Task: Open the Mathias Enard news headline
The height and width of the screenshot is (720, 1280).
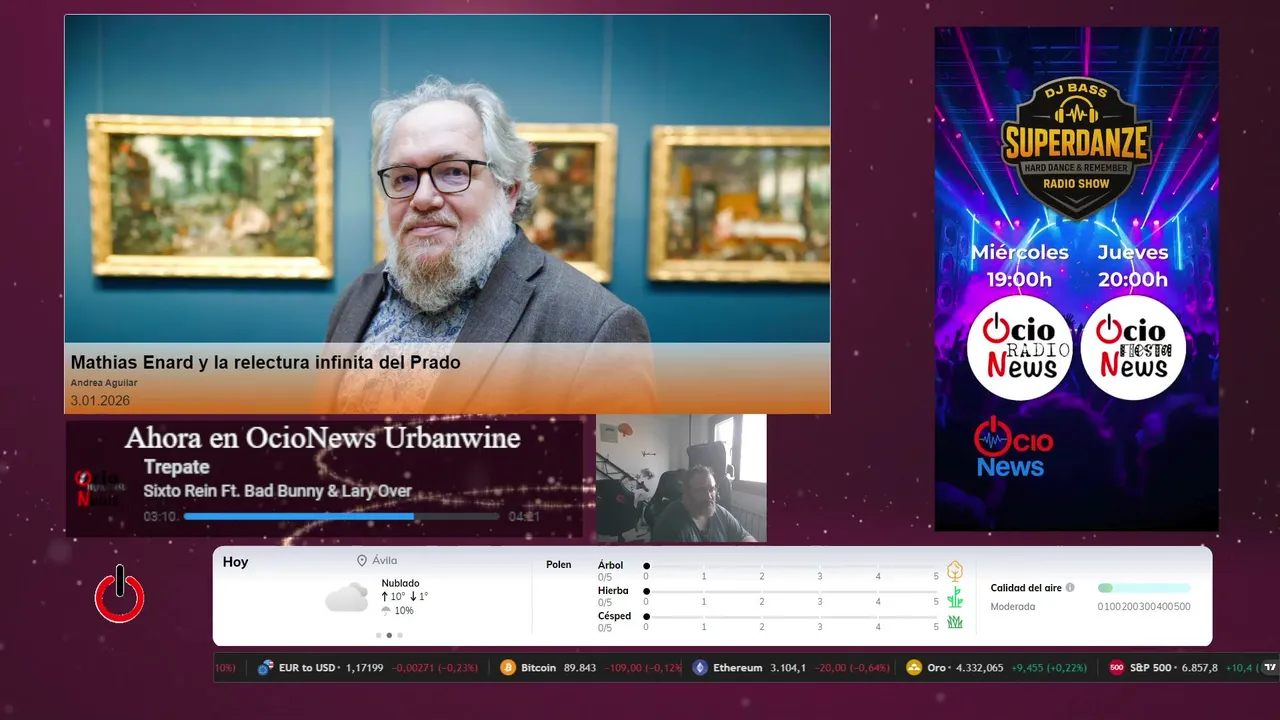Action: point(265,362)
